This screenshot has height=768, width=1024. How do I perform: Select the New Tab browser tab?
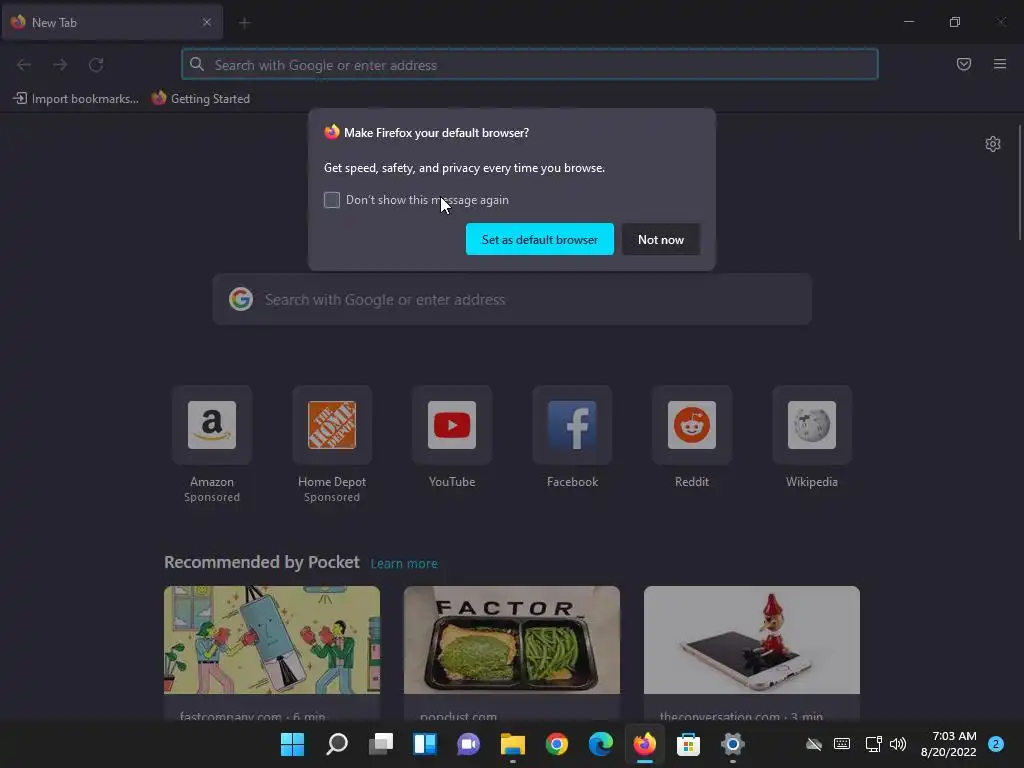[x=112, y=22]
